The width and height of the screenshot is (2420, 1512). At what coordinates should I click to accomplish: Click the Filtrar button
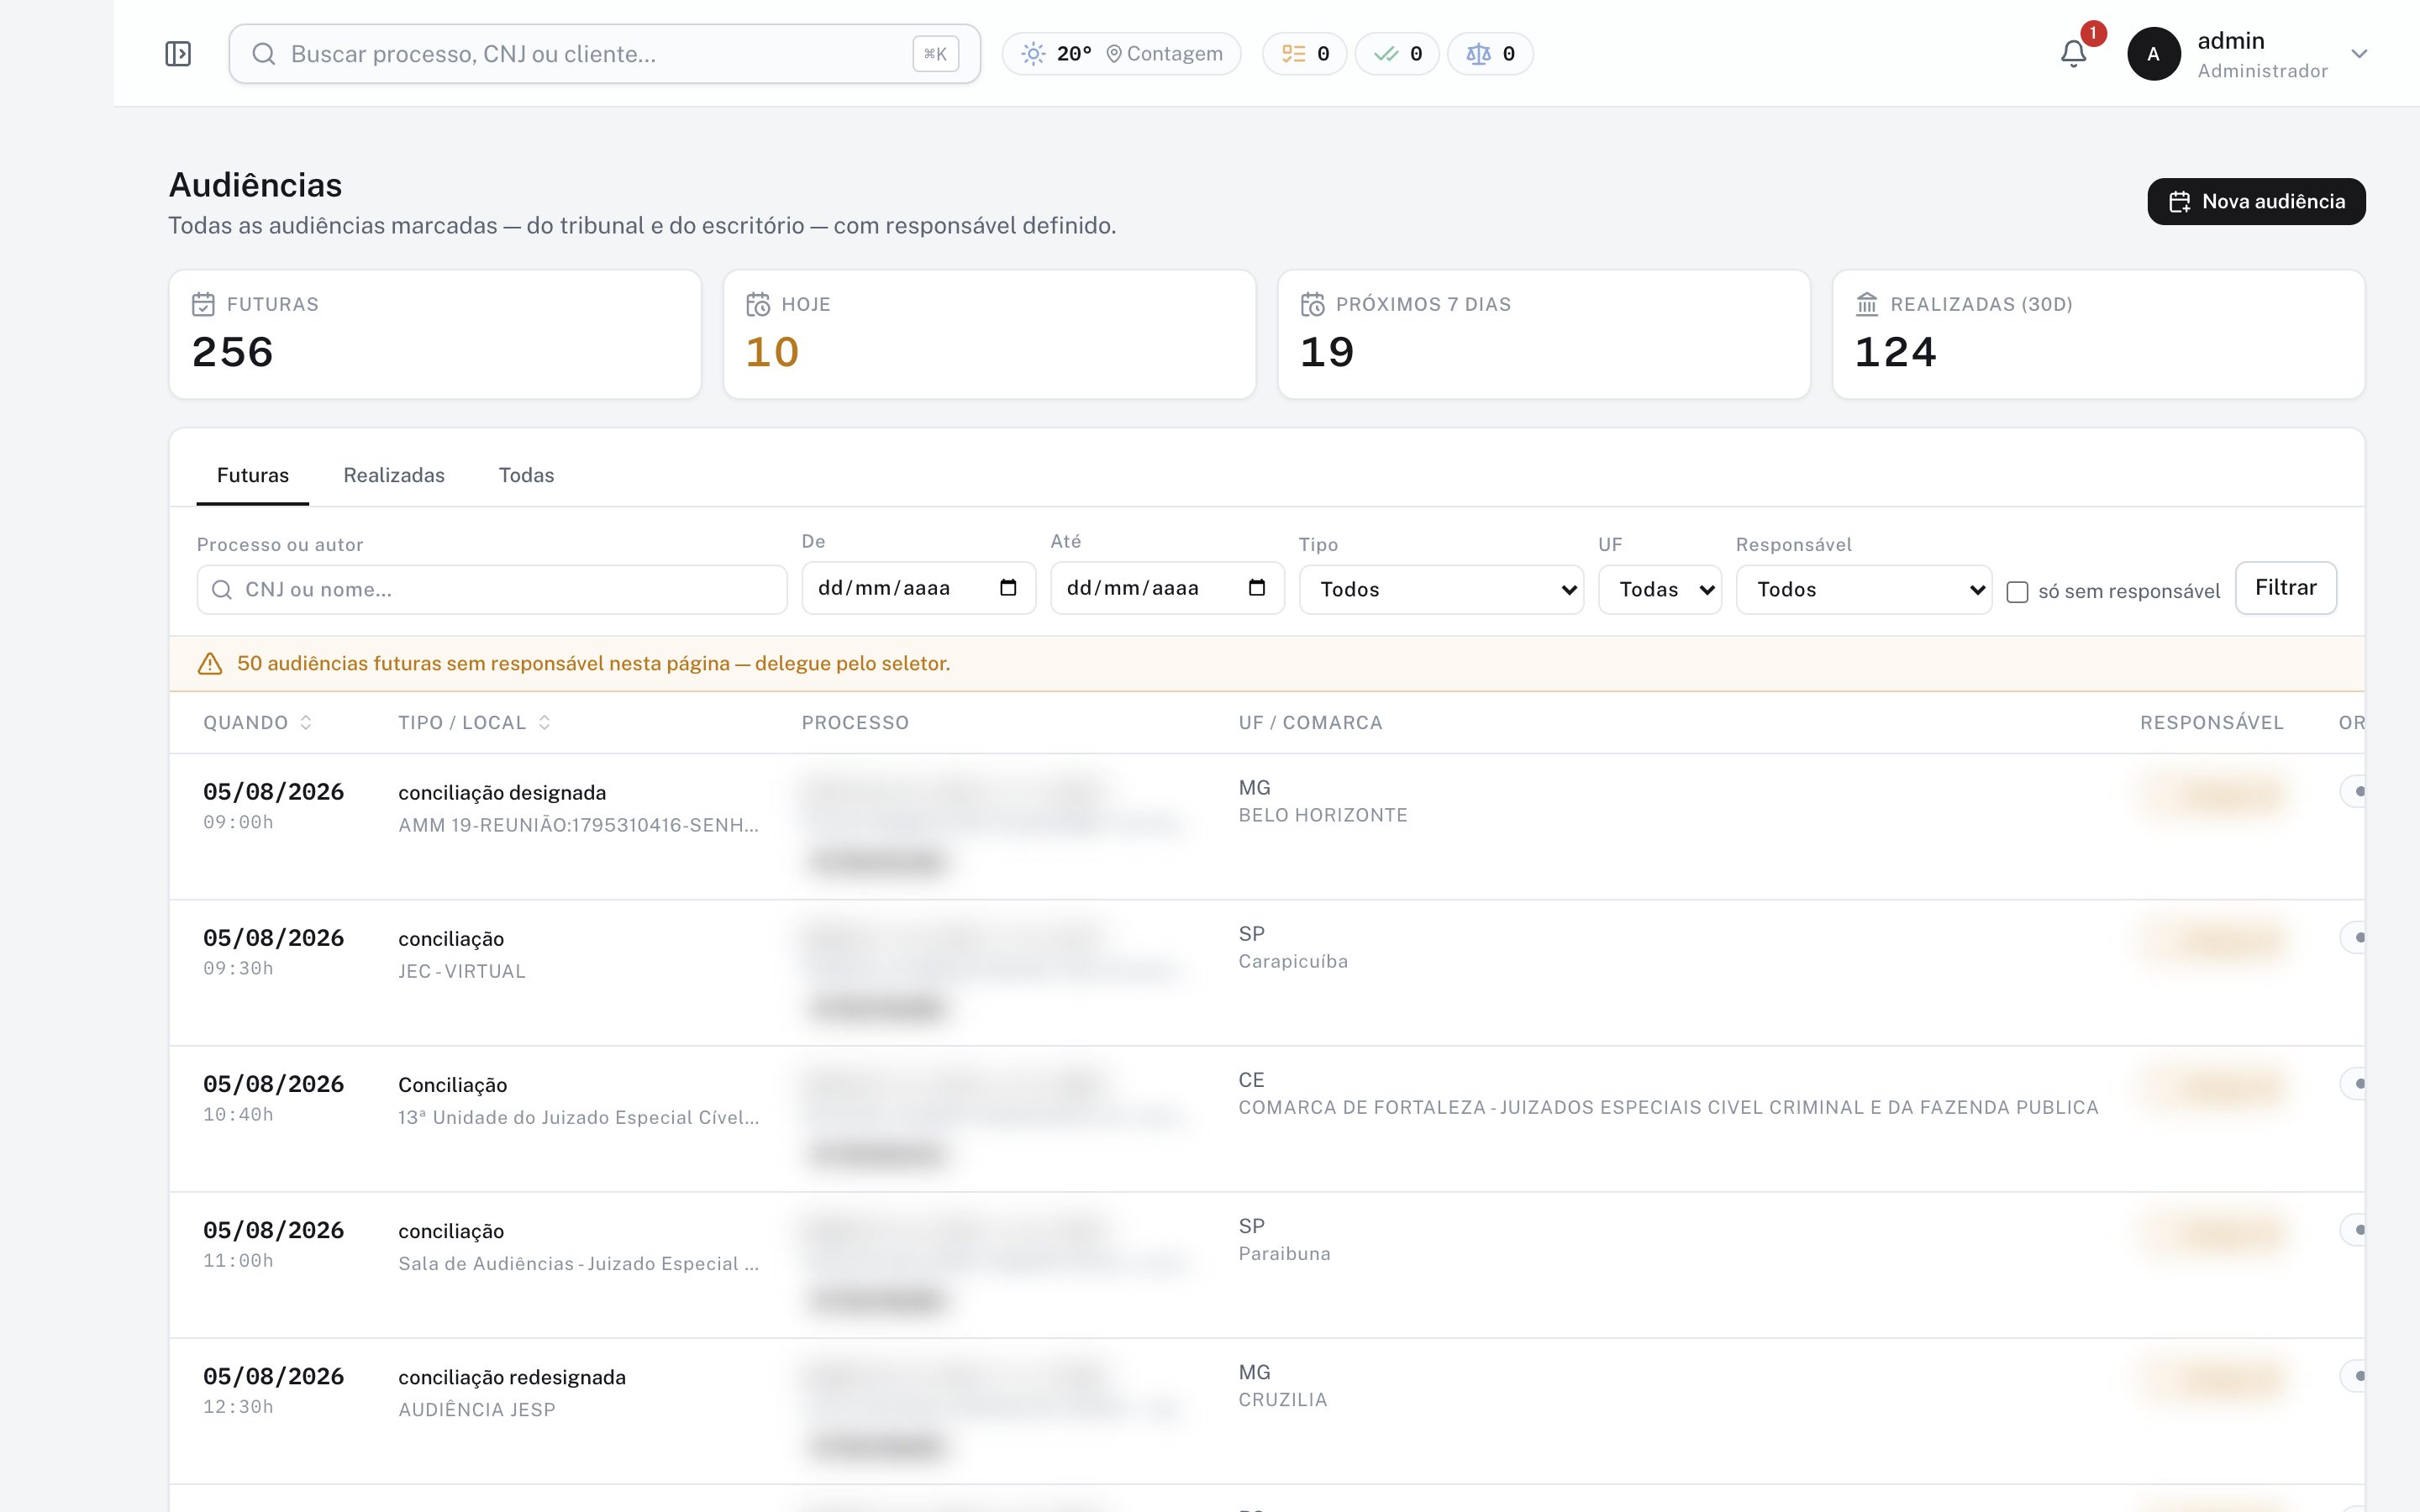(x=2286, y=588)
